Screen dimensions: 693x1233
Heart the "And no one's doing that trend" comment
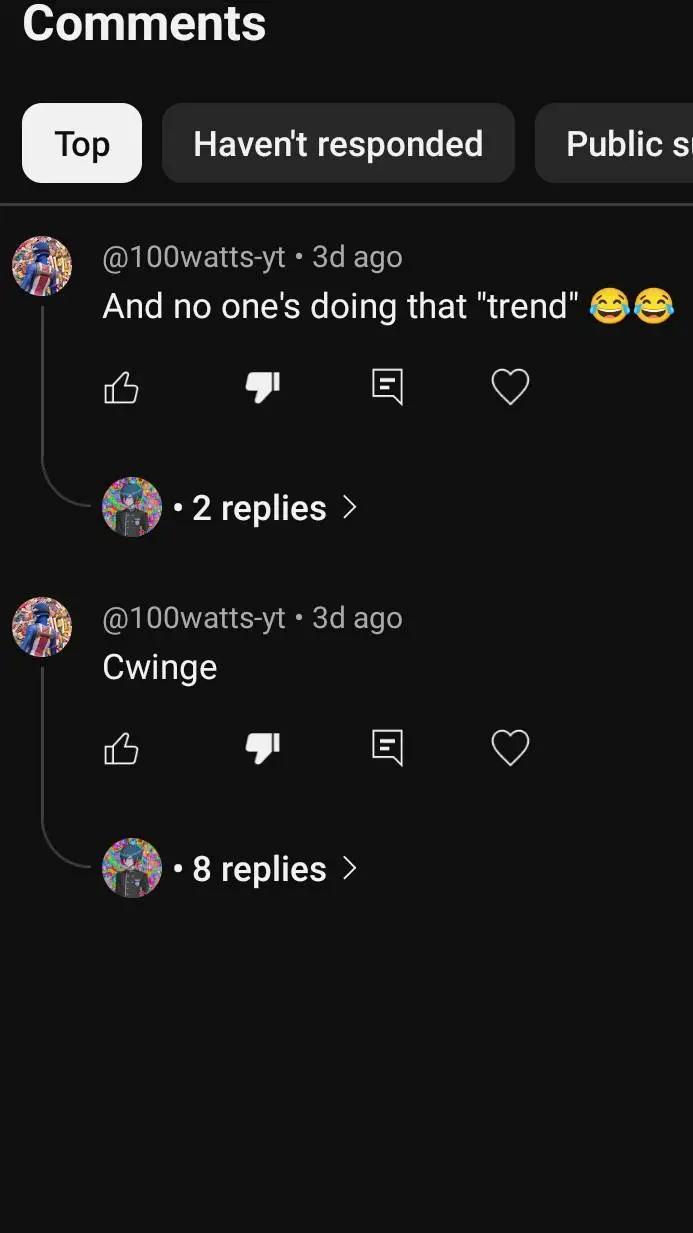click(510, 387)
